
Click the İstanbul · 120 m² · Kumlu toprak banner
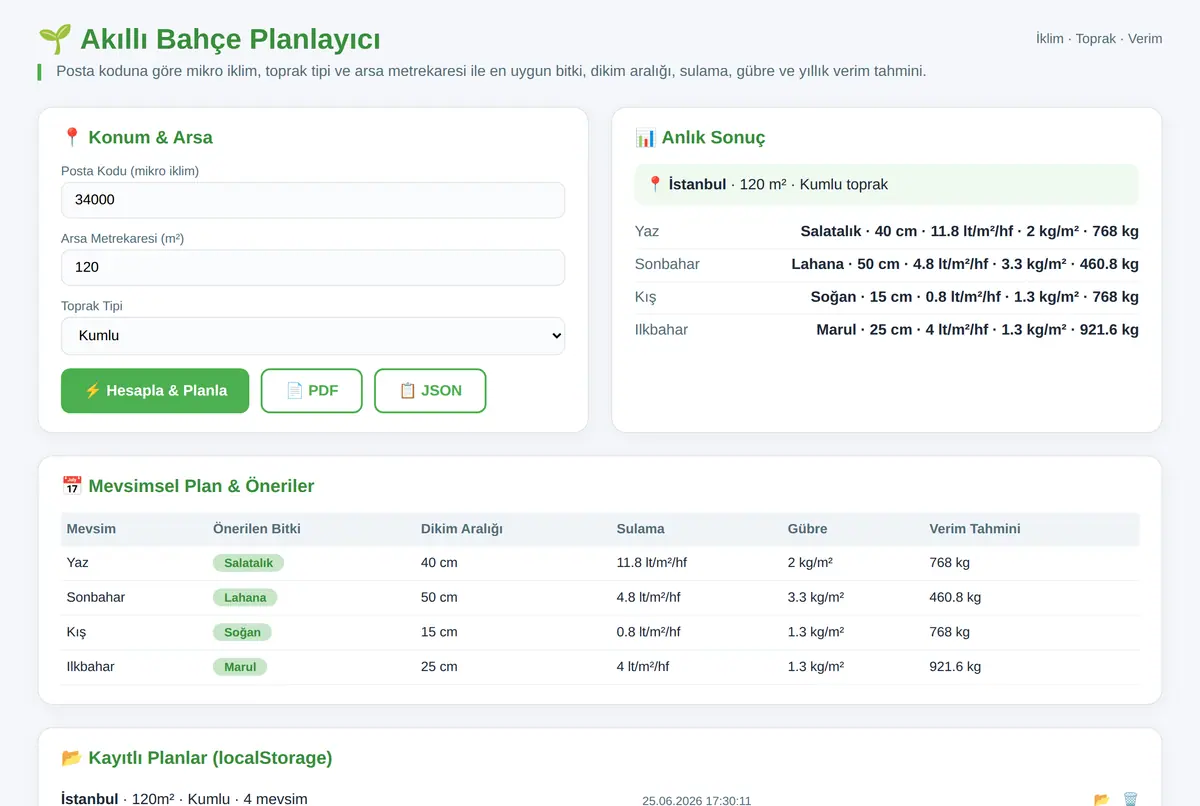coord(887,184)
